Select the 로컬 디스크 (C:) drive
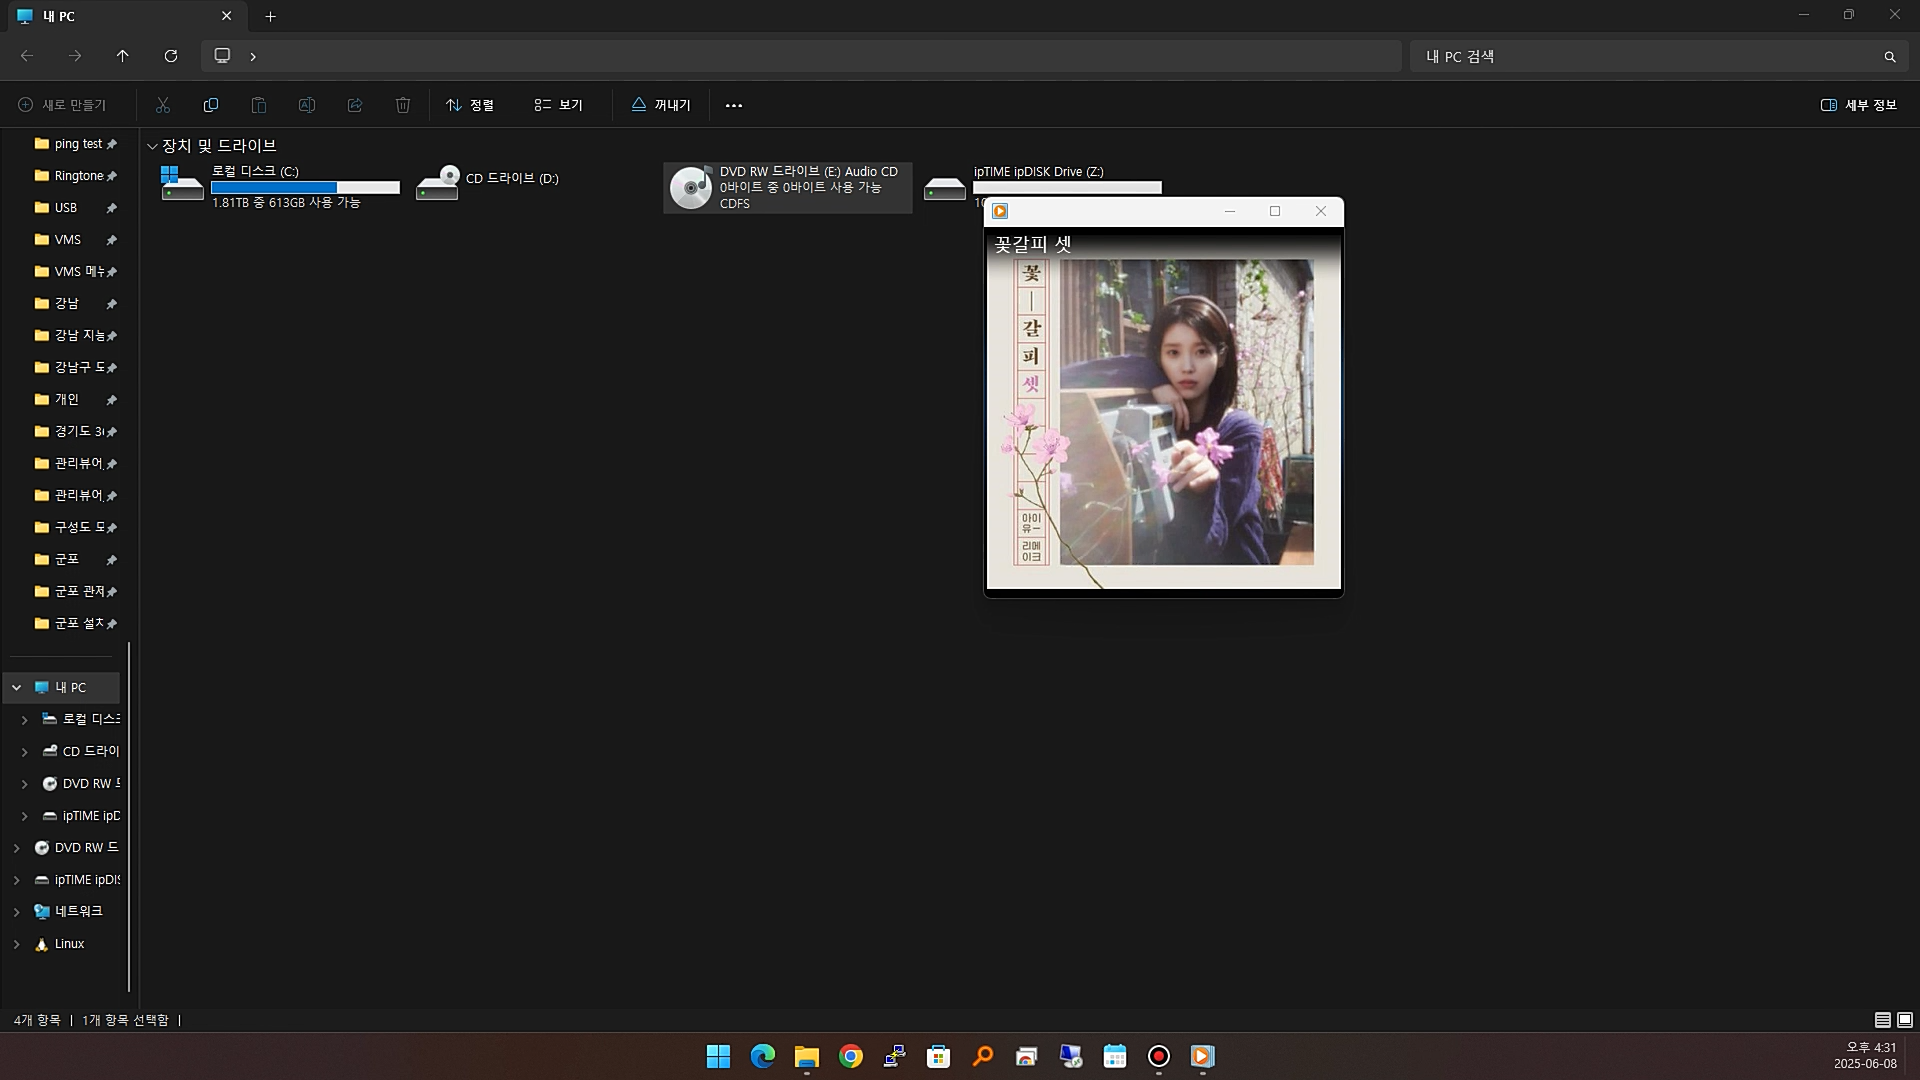The image size is (1920, 1080). click(x=280, y=186)
